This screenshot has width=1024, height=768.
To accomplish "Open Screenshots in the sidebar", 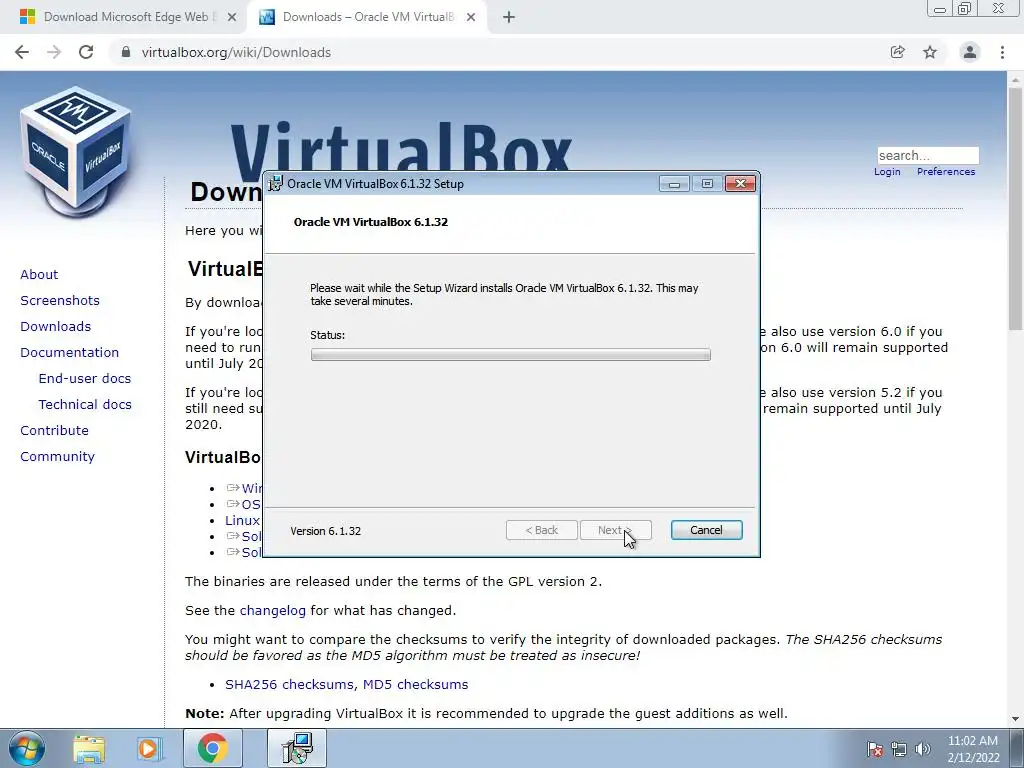I will pyautogui.click(x=60, y=300).
